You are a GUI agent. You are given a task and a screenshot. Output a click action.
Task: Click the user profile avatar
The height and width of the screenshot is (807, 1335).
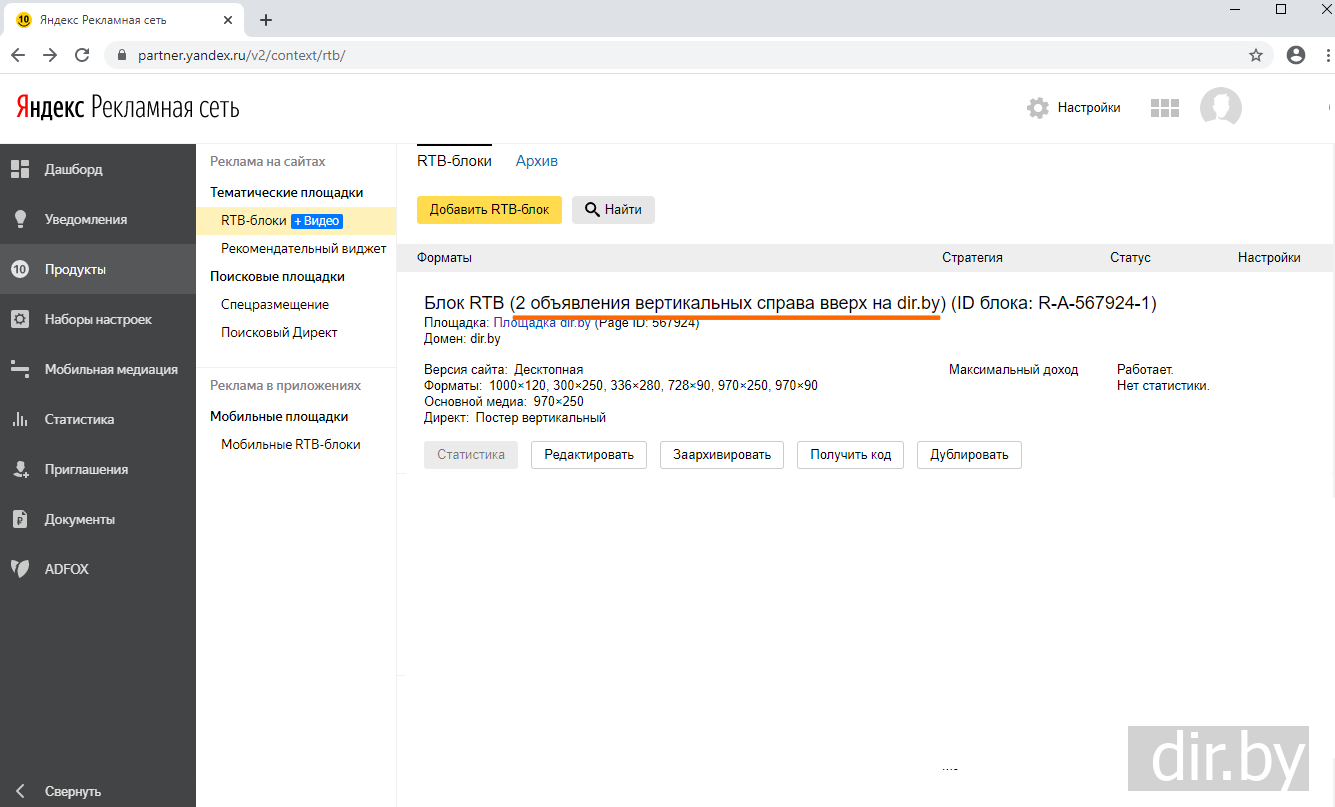[x=1220, y=108]
